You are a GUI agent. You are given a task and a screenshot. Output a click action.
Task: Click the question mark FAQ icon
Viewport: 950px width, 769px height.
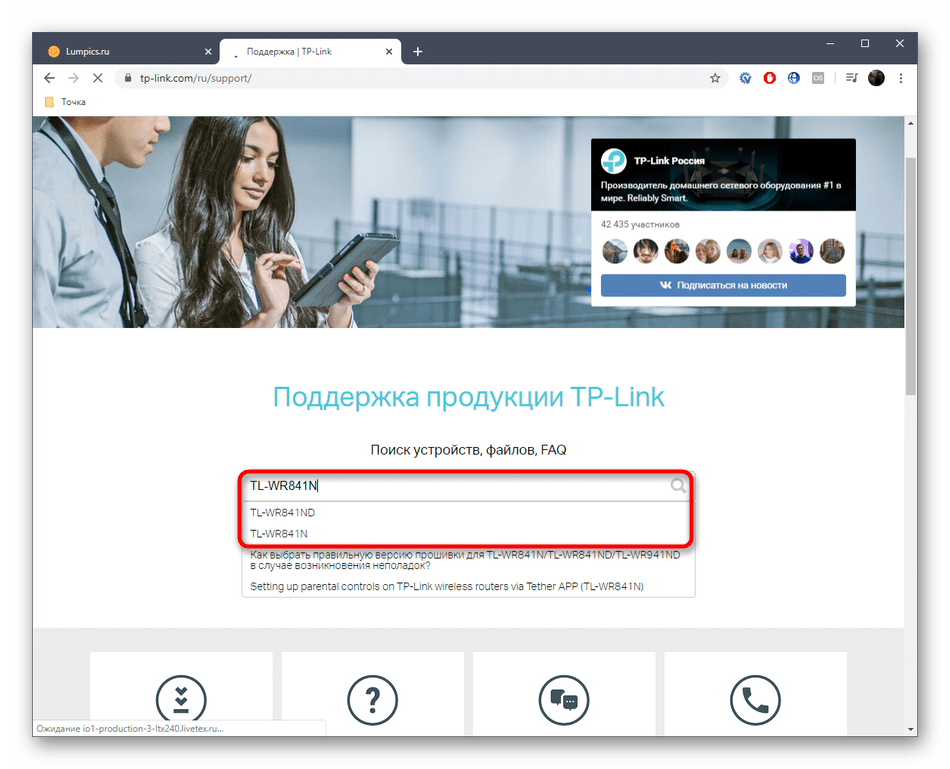373,700
